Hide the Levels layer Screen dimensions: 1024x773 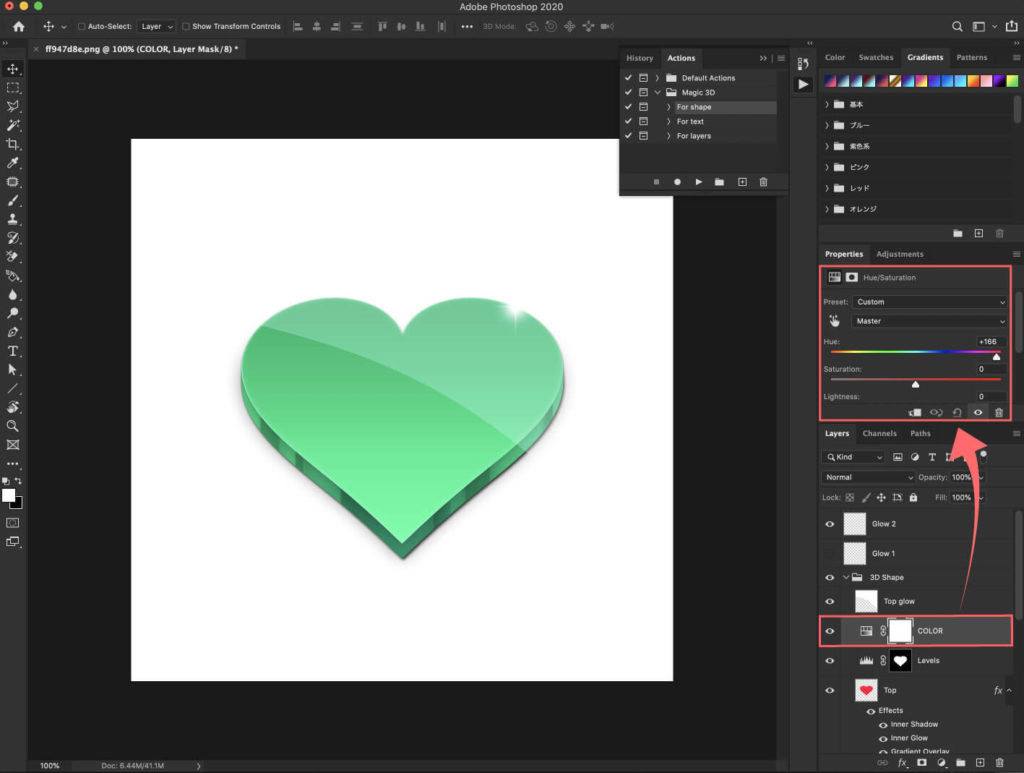(829, 661)
